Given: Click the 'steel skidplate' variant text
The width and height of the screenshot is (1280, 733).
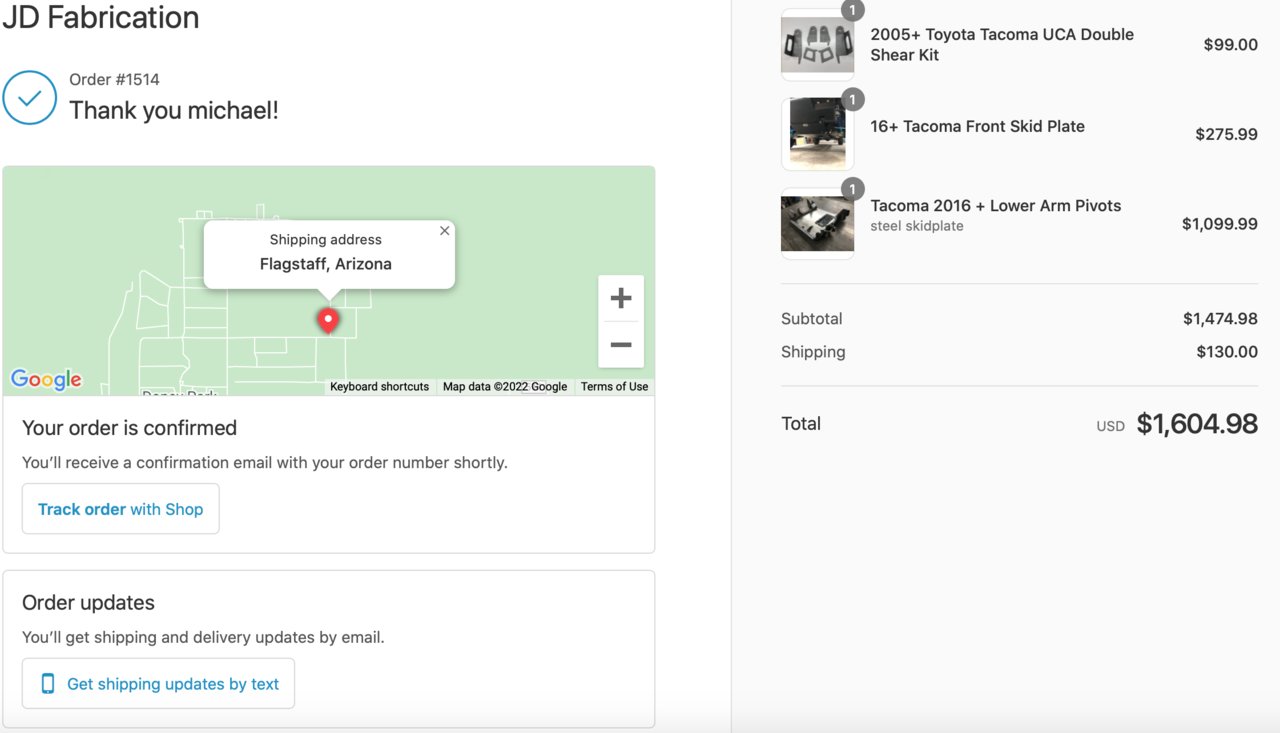Looking at the screenshot, I should 917,226.
